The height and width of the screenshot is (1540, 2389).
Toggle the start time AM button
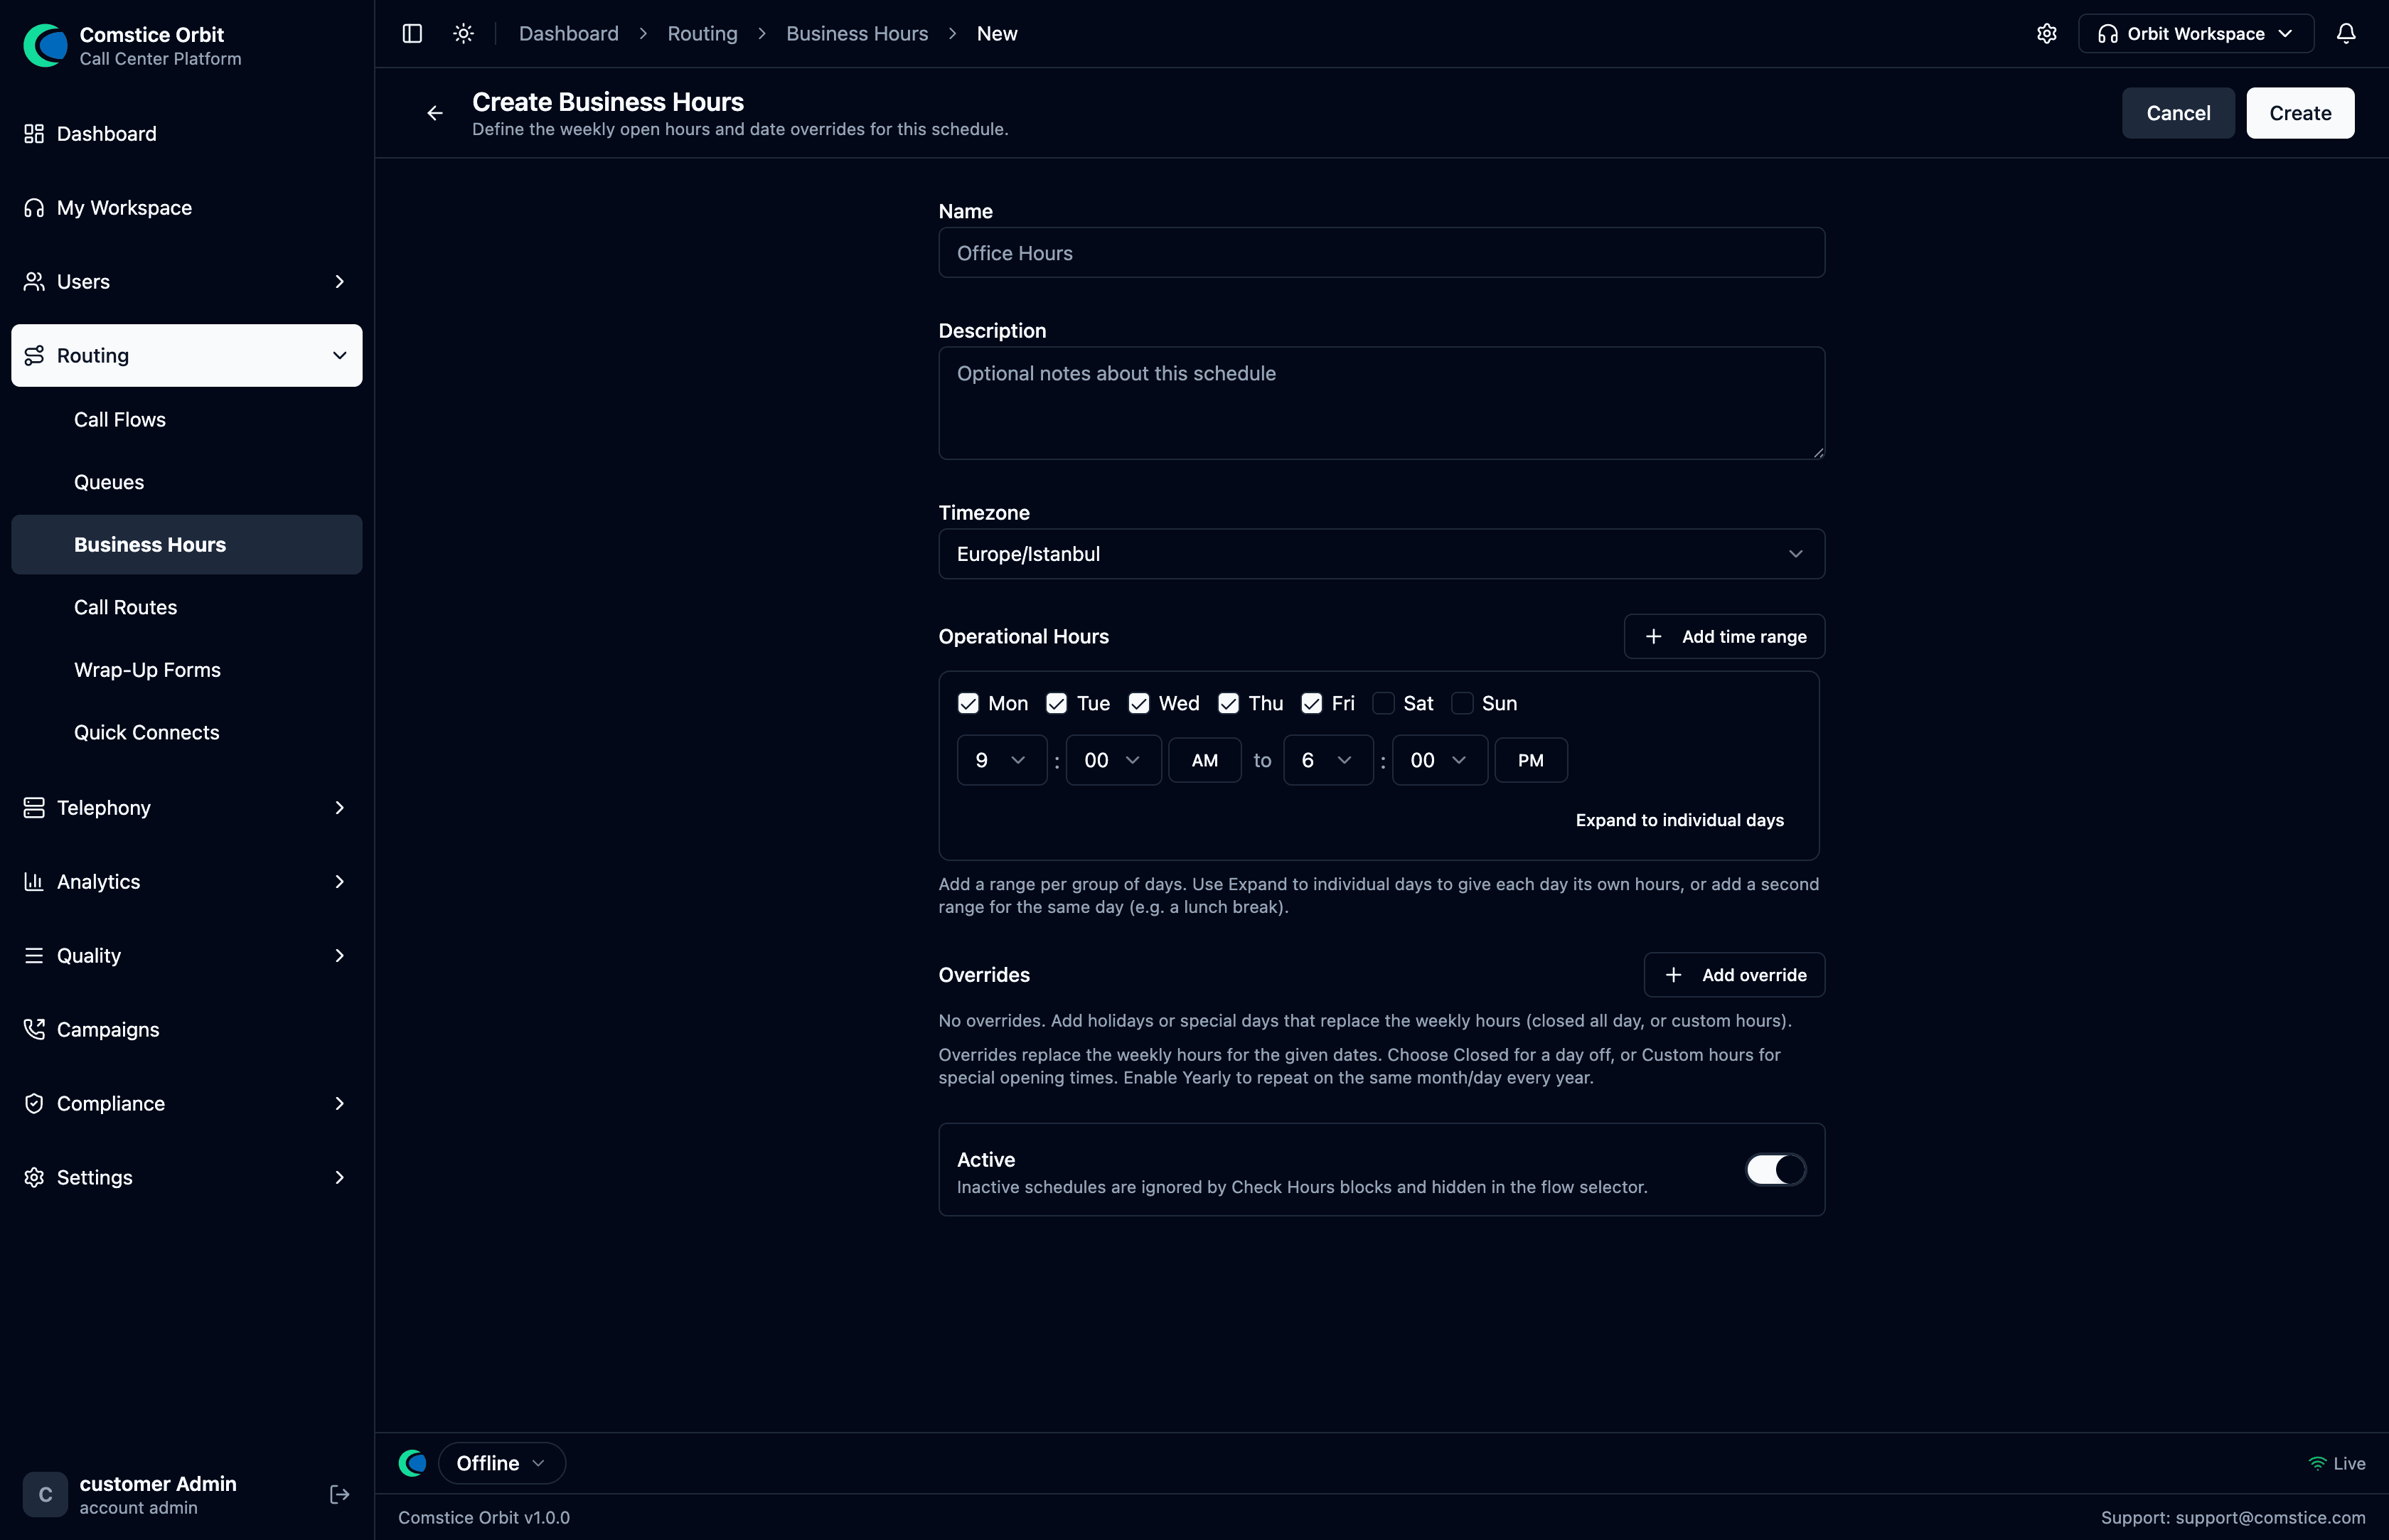[1205, 760]
